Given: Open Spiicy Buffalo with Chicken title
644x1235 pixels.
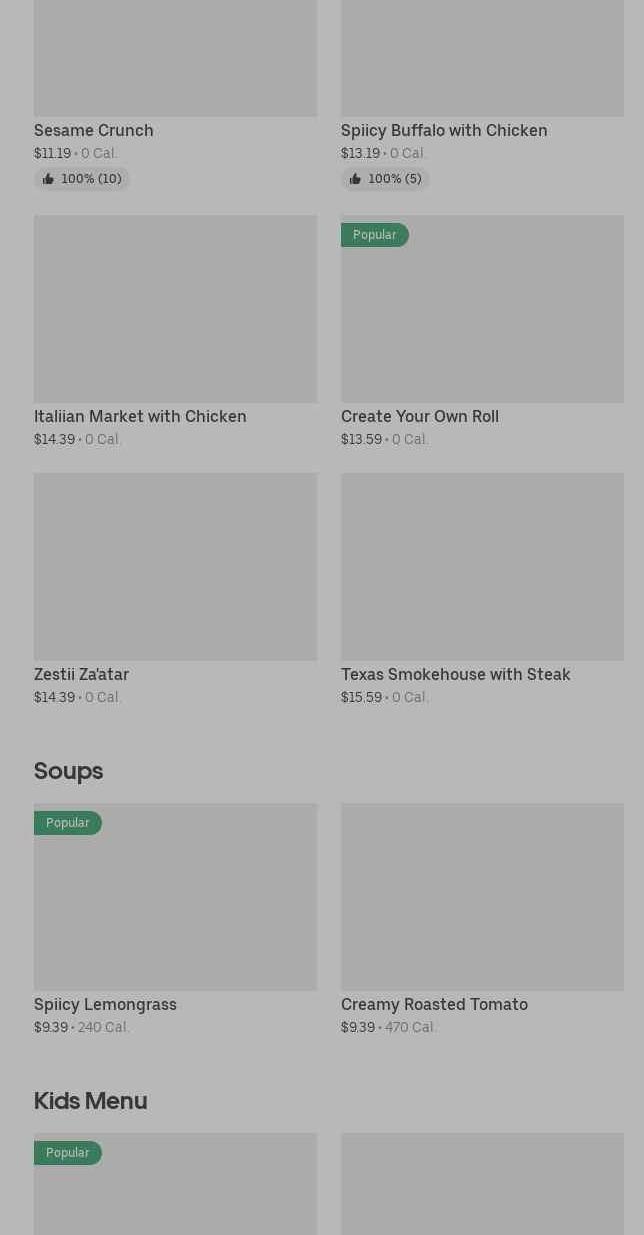Looking at the screenshot, I should 444,130.
